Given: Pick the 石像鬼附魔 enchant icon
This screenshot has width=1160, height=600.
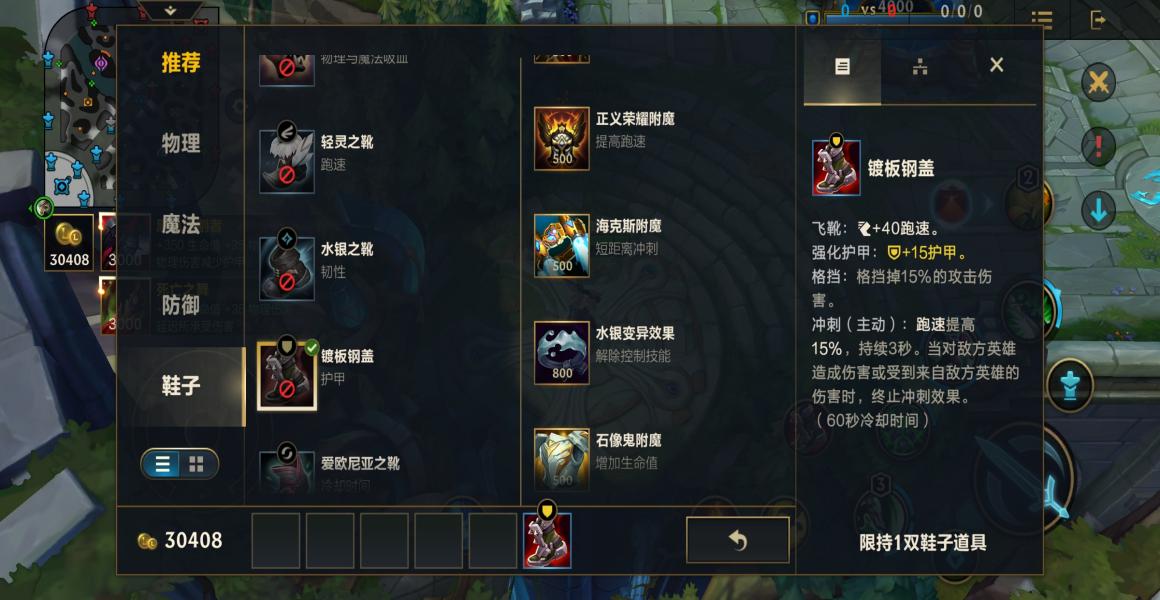Looking at the screenshot, I should pyautogui.click(x=562, y=459).
